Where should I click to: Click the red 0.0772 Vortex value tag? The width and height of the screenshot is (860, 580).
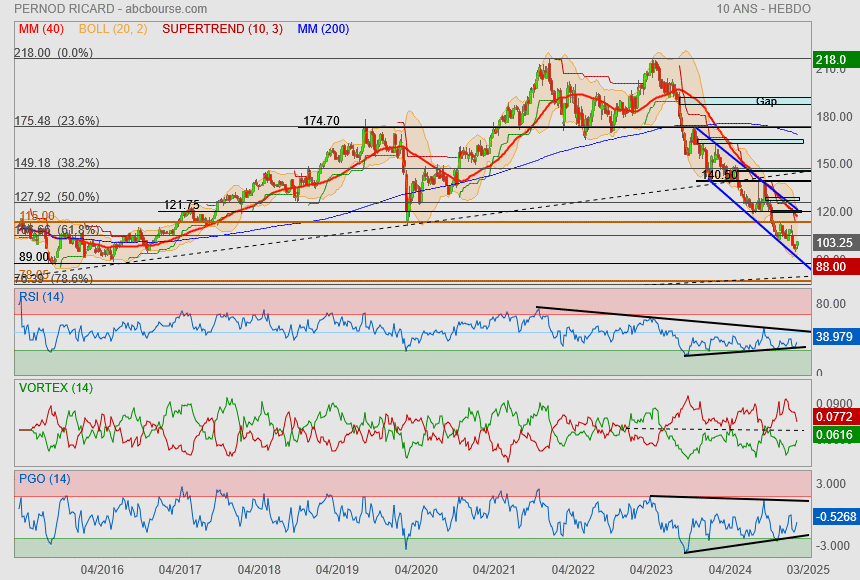[x=835, y=416]
